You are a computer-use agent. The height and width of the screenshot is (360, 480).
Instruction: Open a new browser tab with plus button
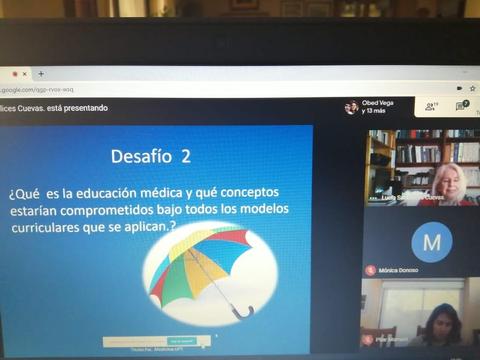point(41,74)
